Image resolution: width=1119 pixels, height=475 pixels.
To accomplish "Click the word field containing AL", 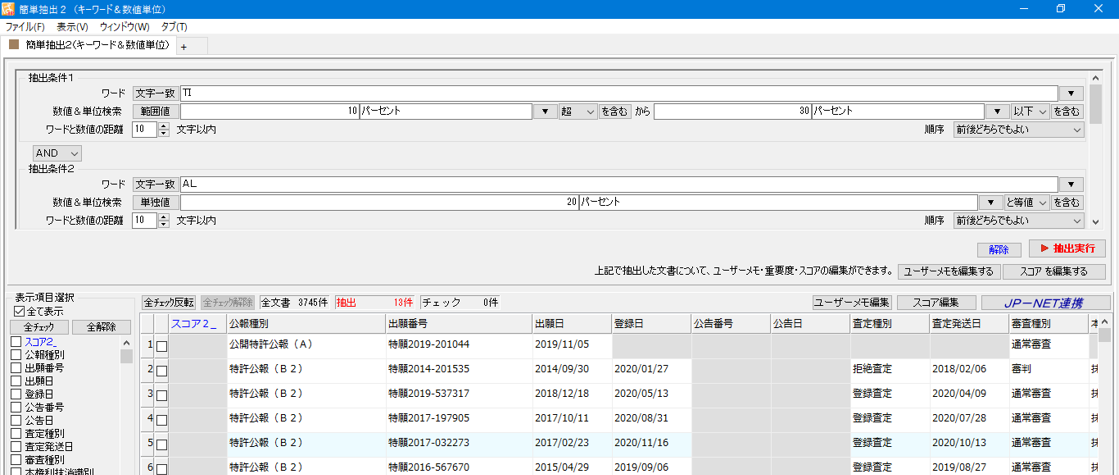I will tap(619, 184).
